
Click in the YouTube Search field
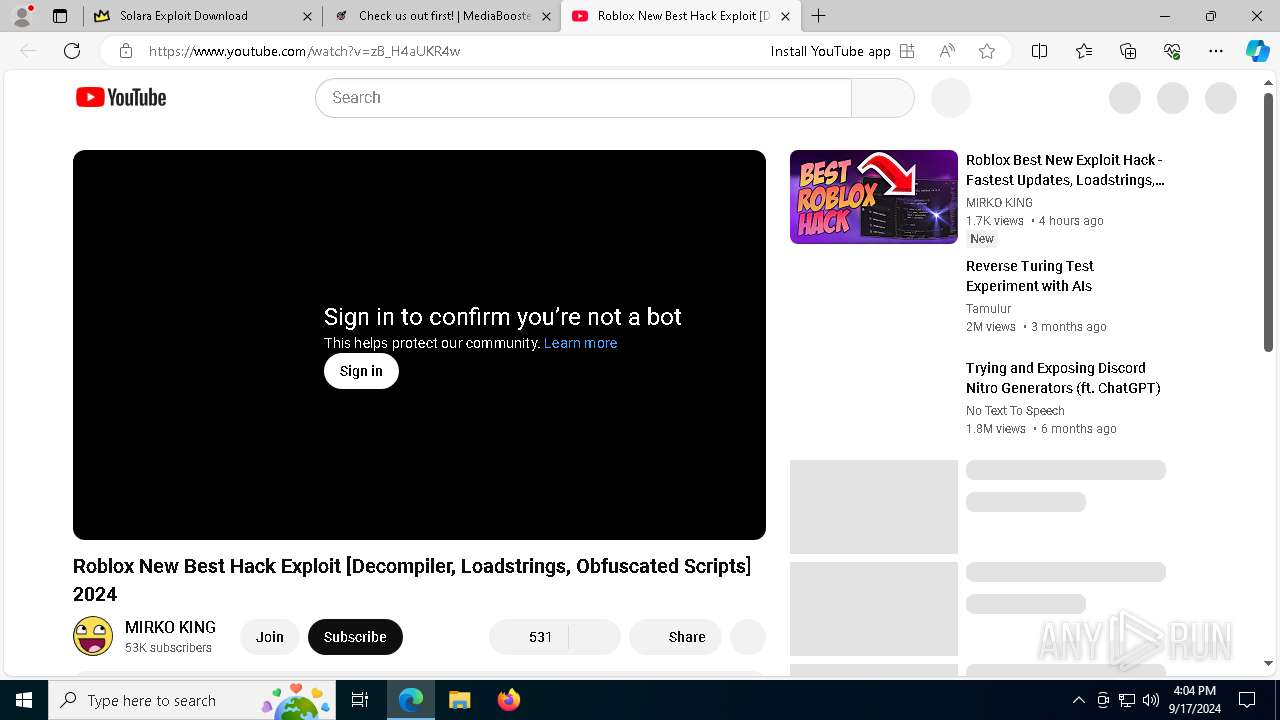click(583, 98)
